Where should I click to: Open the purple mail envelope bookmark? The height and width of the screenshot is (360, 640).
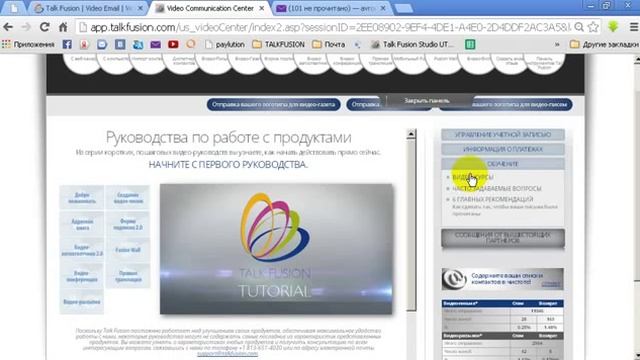pyautogui.click(x=155, y=44)
